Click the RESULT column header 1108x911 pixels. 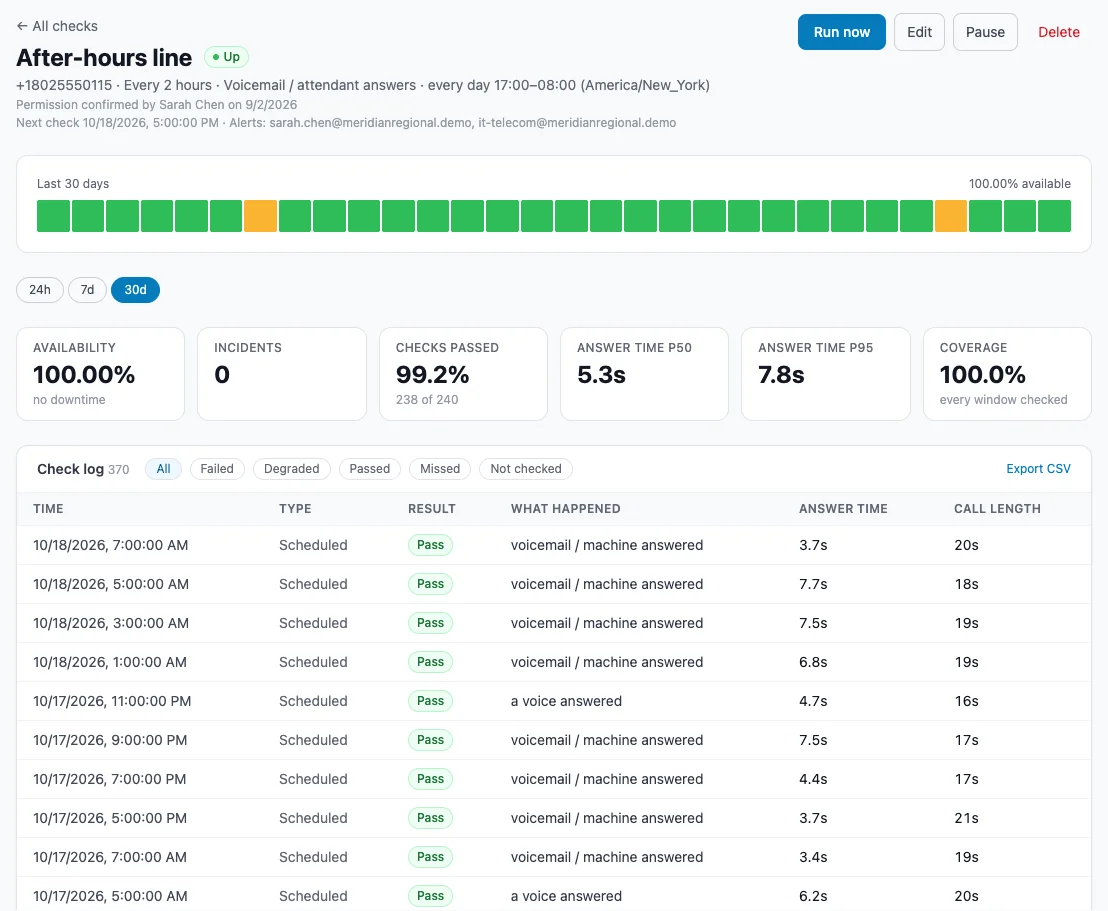432,509
